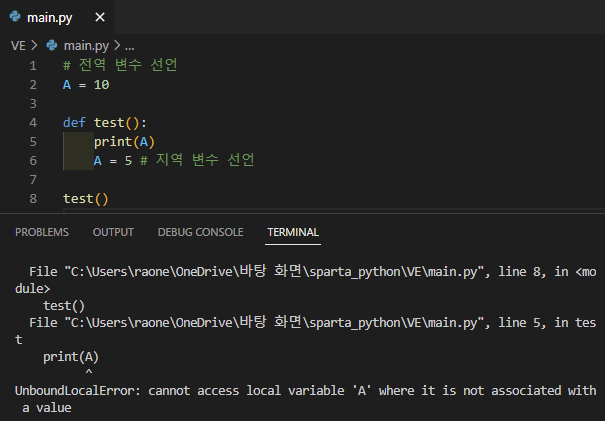
Task: Click the '# 지역 변수 선언' comment
Action: coord(197,160)
